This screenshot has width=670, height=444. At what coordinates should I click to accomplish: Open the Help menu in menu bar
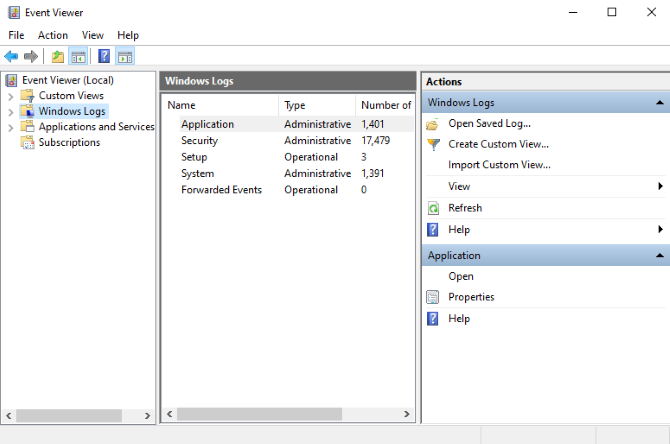click(x=128, y=35)
